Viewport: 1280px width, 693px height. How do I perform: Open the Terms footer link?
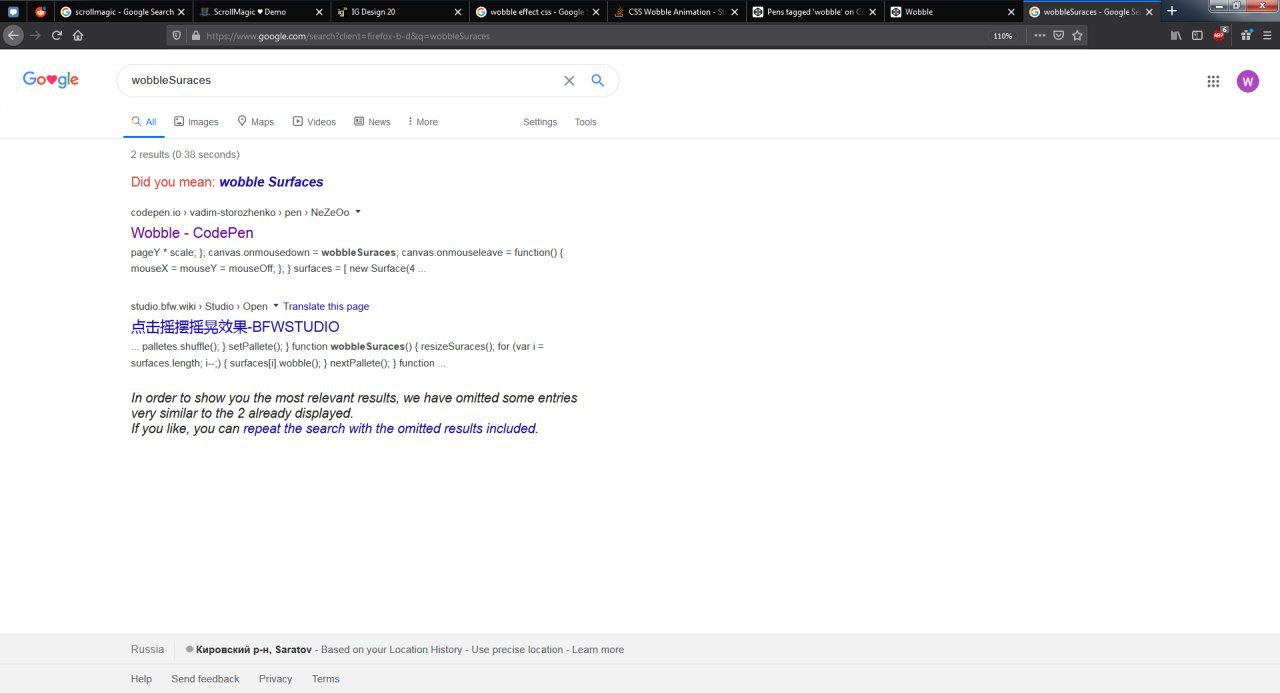pos(326,679)
